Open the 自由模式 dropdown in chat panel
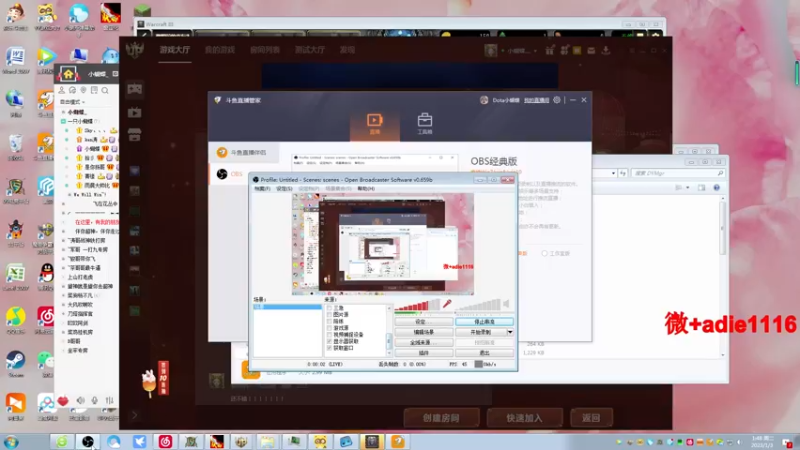 click(72, 102)
